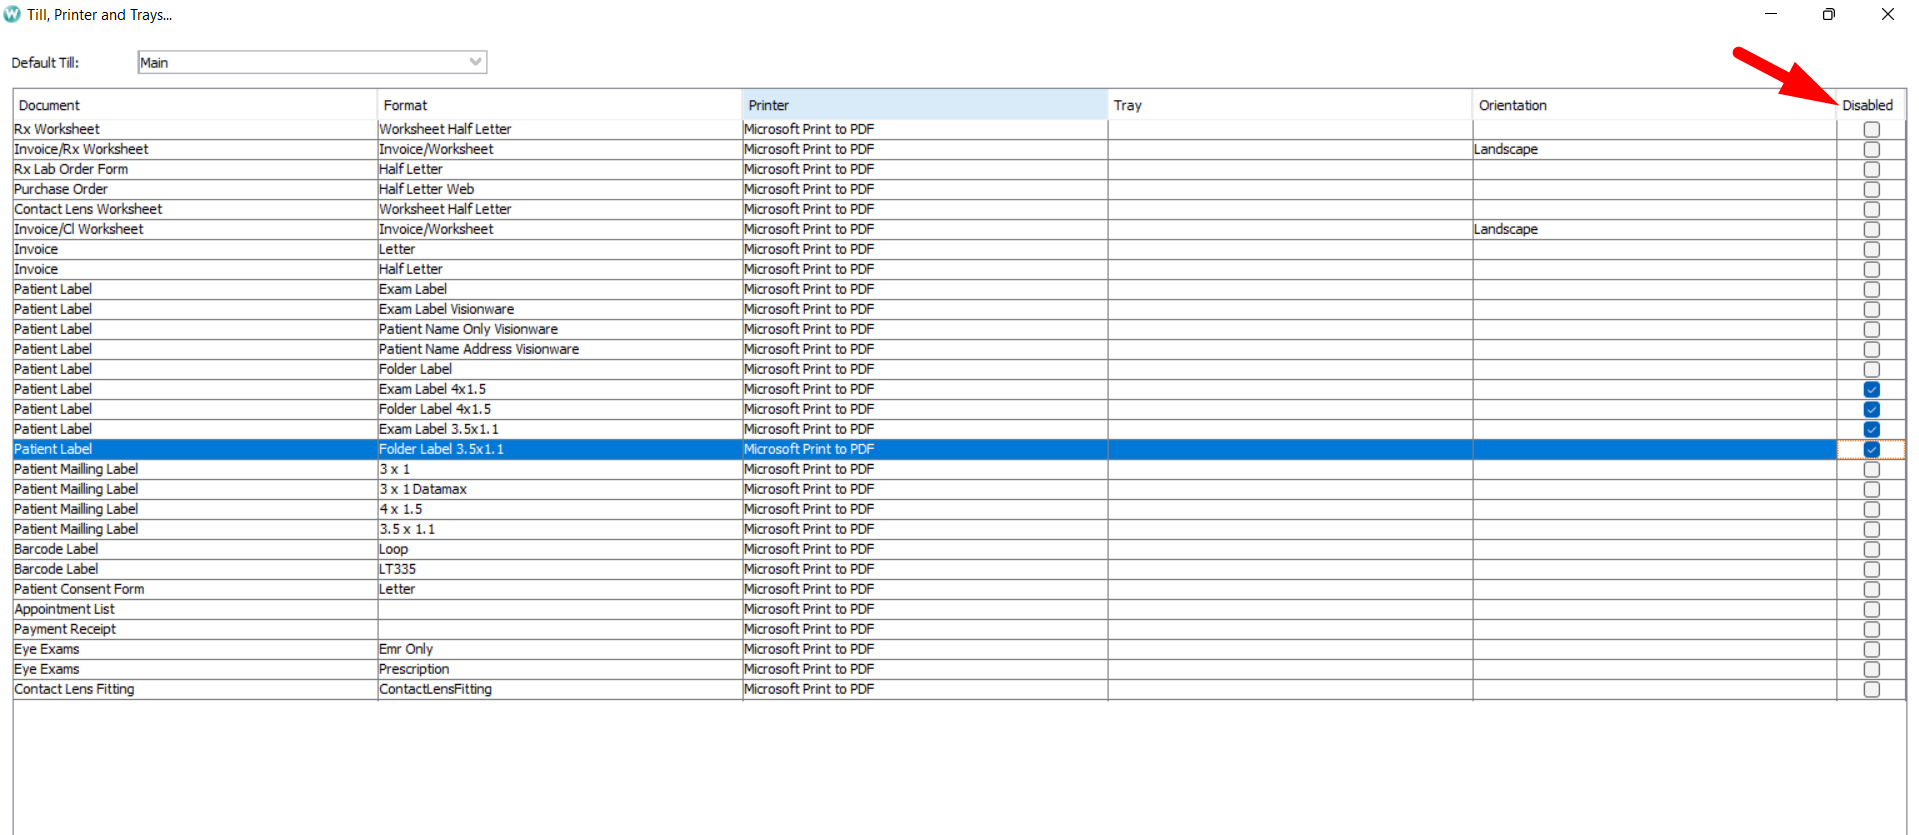Viewport: 1919px width, 835px height.
Task: Click printer cell of highlighted Folder Label 3.5x1.1
Action: tap(925, 449)
